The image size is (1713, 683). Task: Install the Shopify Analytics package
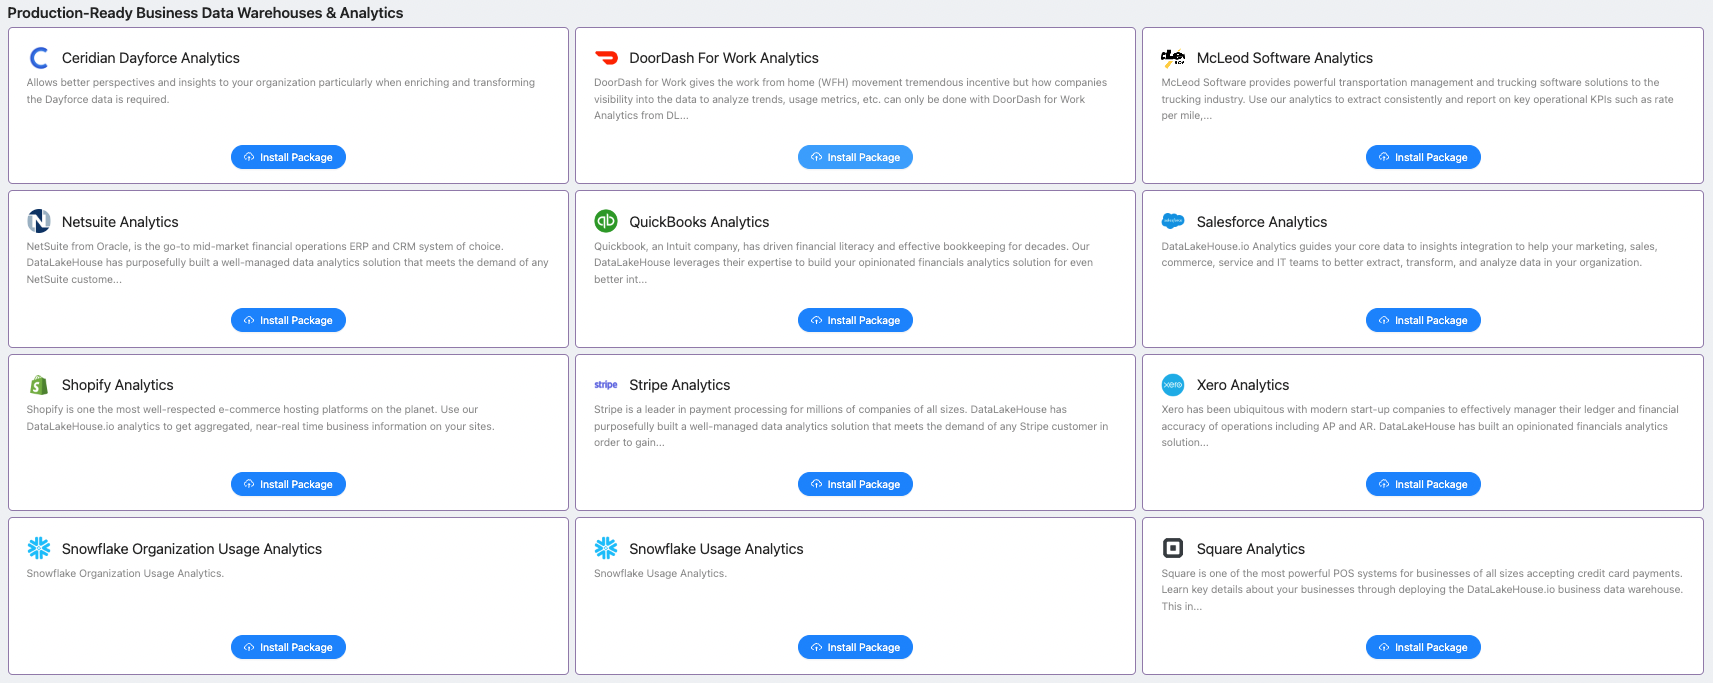[x=288, y=484]
